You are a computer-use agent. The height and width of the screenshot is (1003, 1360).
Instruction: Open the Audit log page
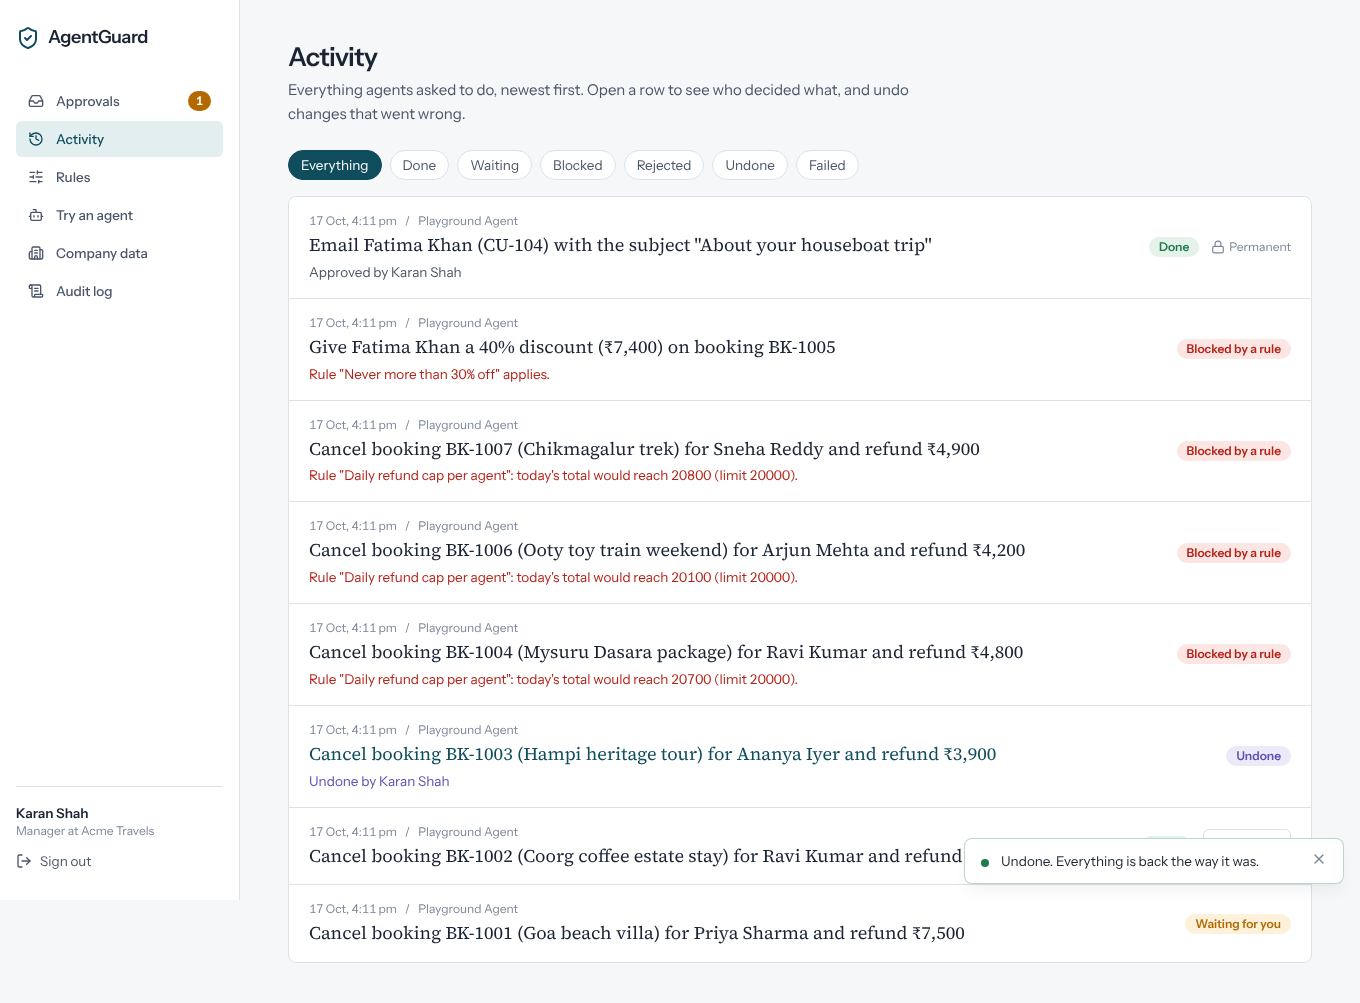click(x=119, y=291)
